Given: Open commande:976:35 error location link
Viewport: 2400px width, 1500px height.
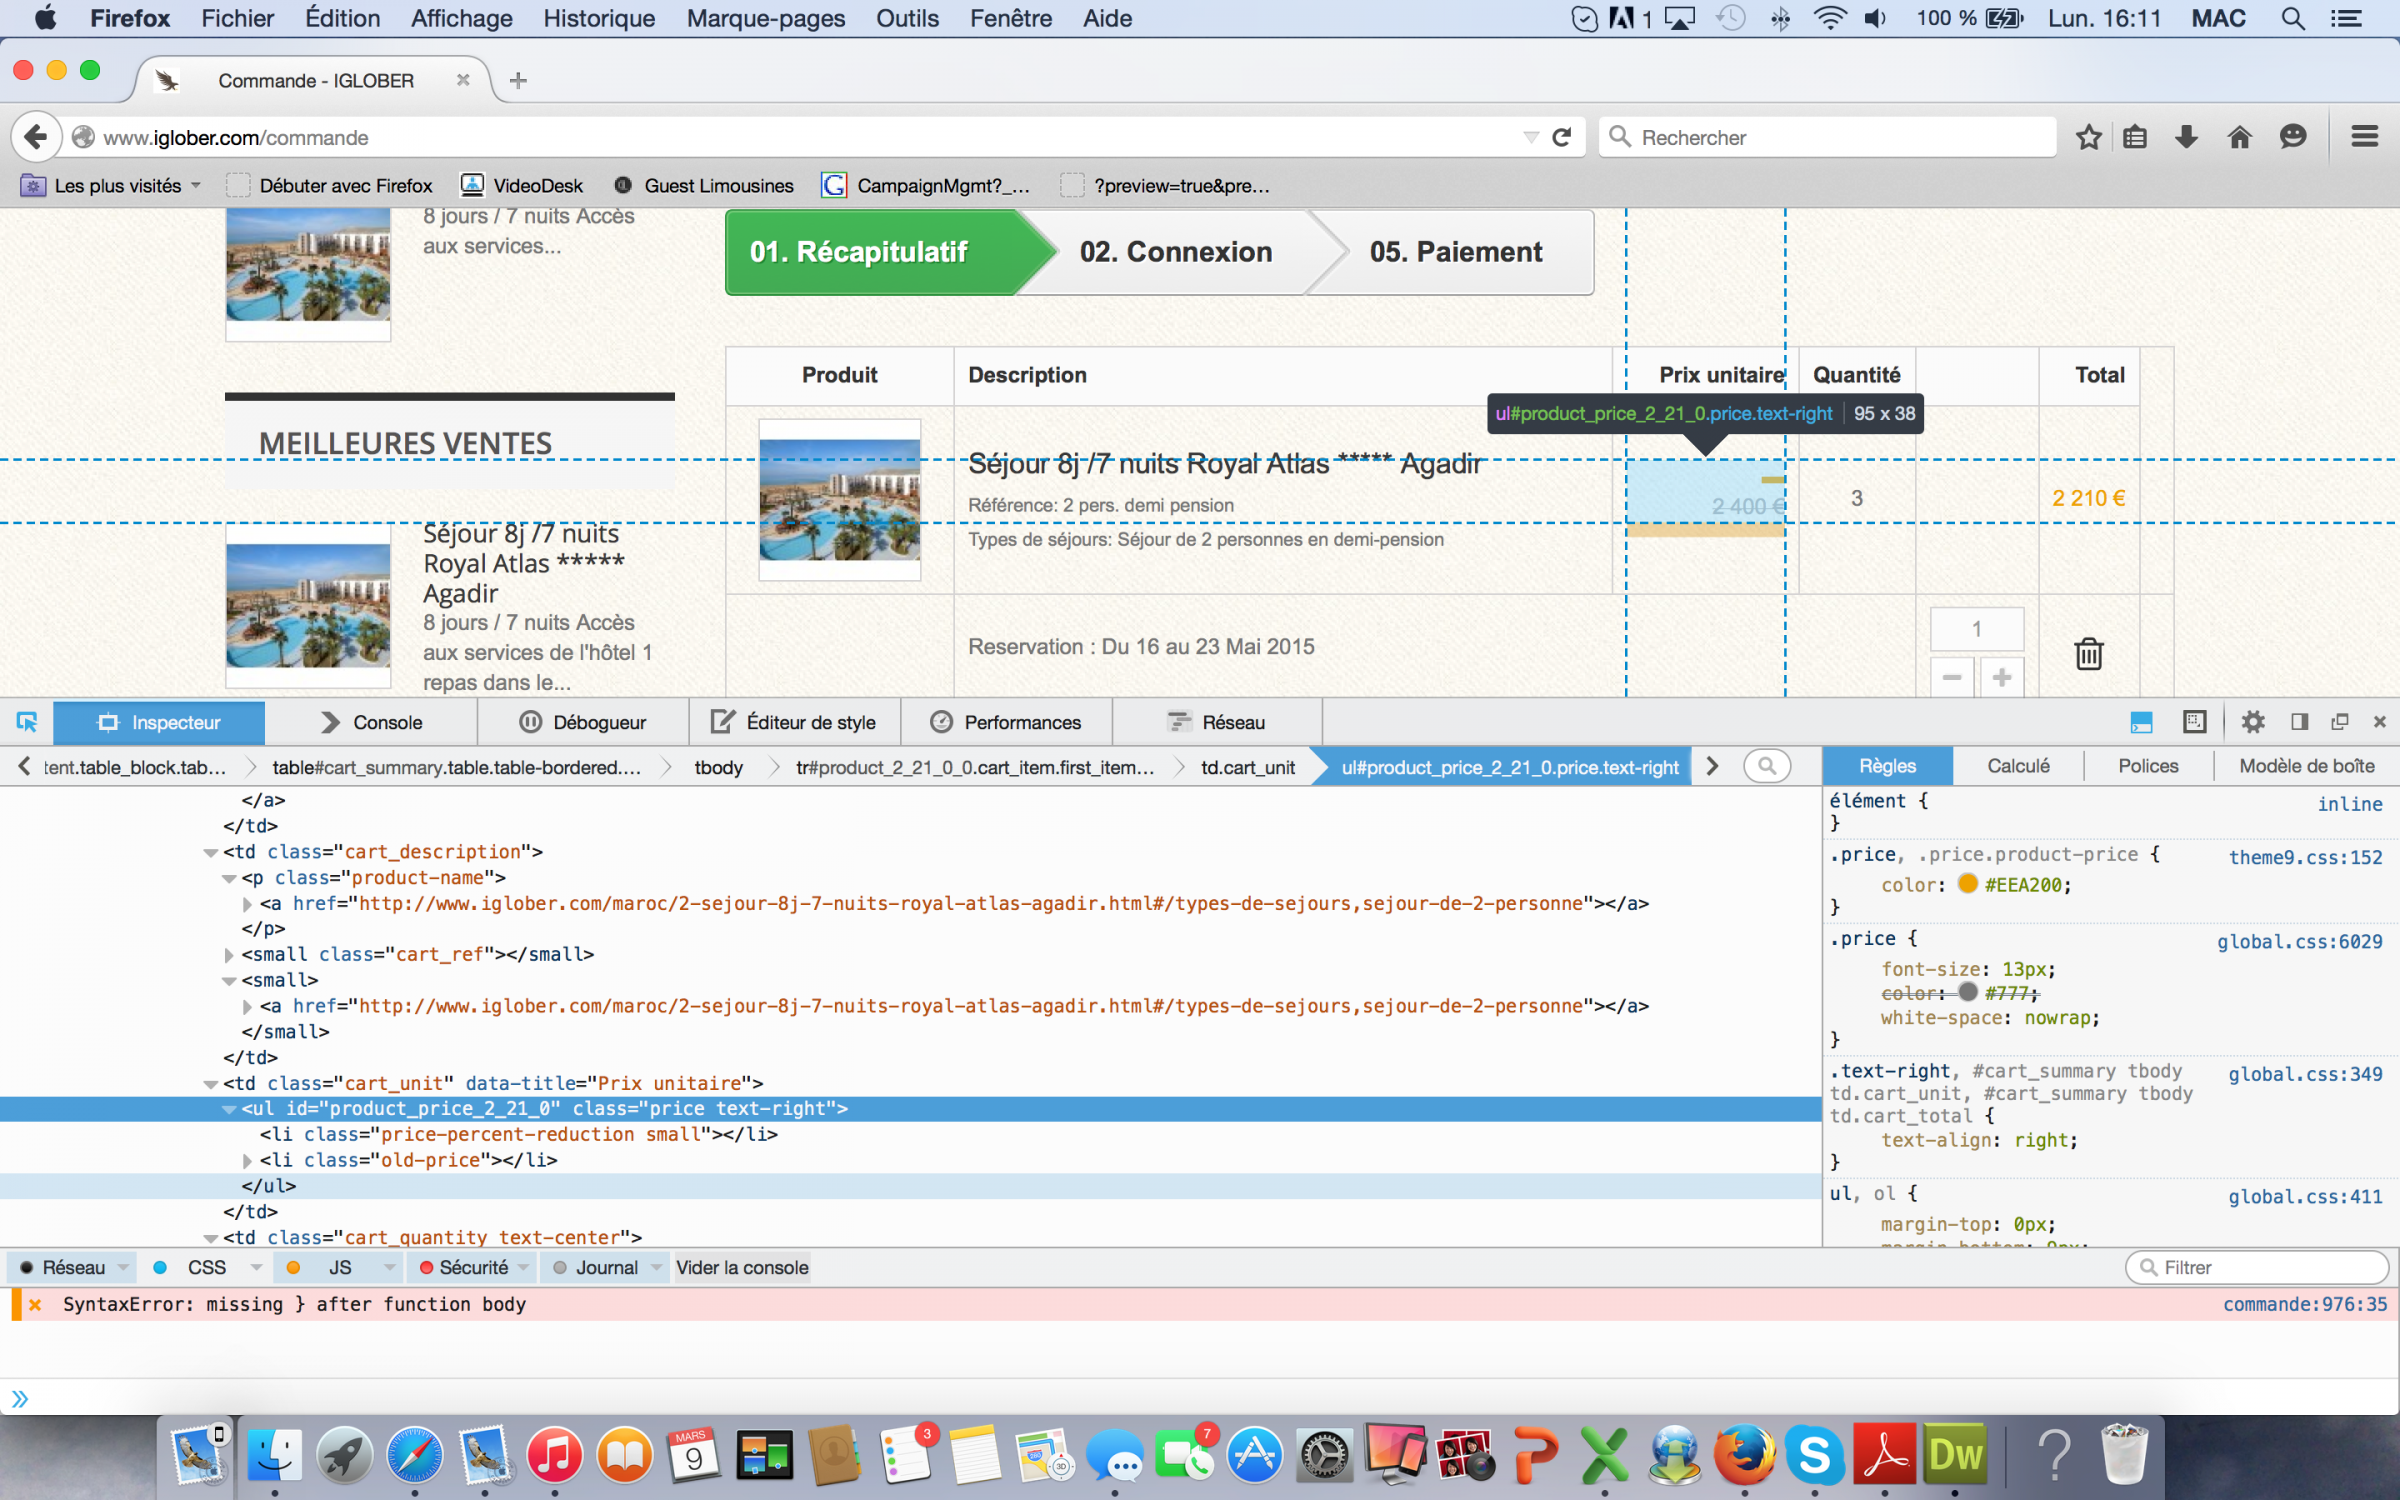Looking at the screenshot, I should coord(2304,1304).
